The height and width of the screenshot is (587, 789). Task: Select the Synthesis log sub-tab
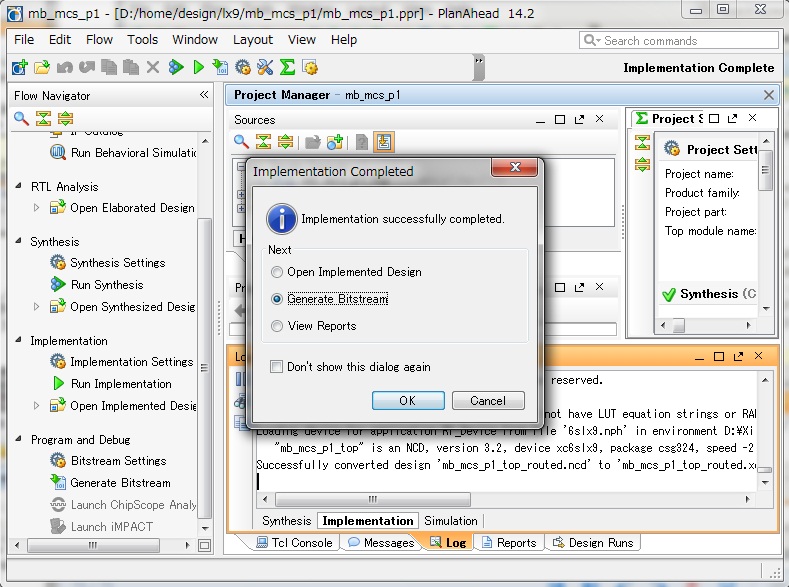tap(287, 521)
